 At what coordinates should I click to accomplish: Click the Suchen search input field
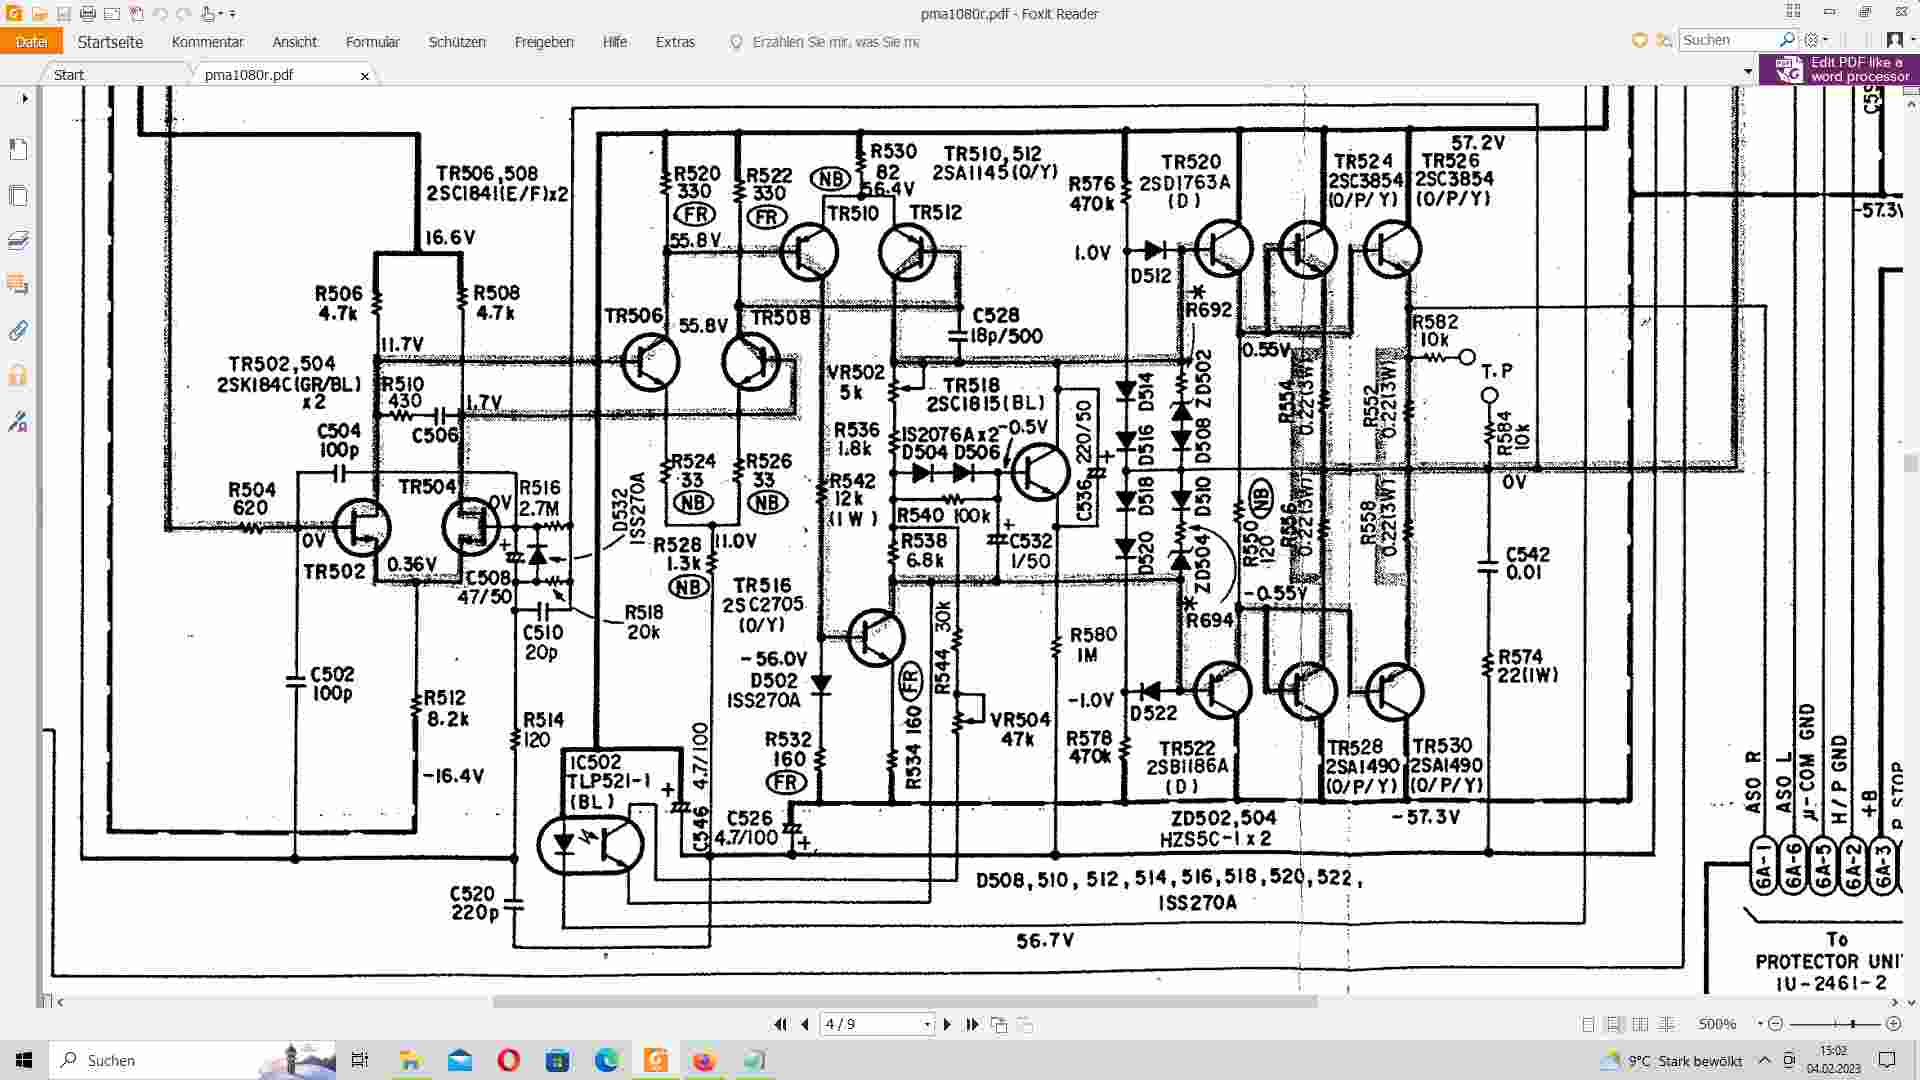click(1728, 40)
